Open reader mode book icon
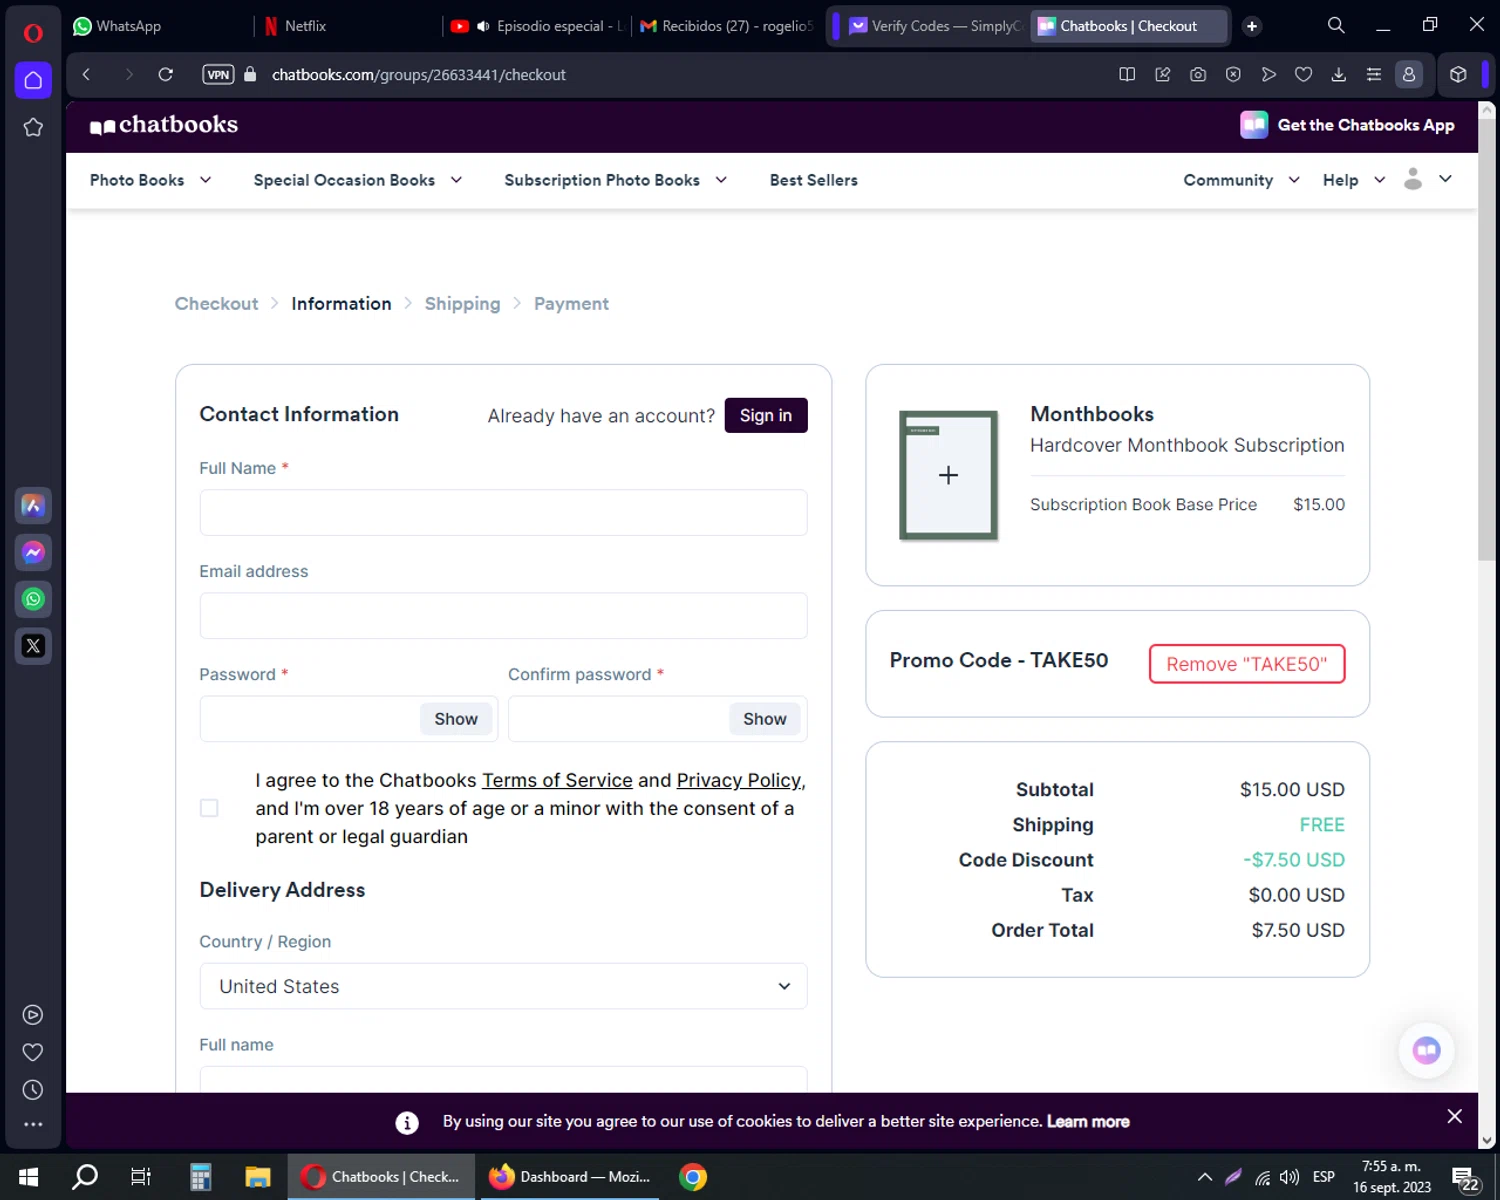 click(1127, 74)
